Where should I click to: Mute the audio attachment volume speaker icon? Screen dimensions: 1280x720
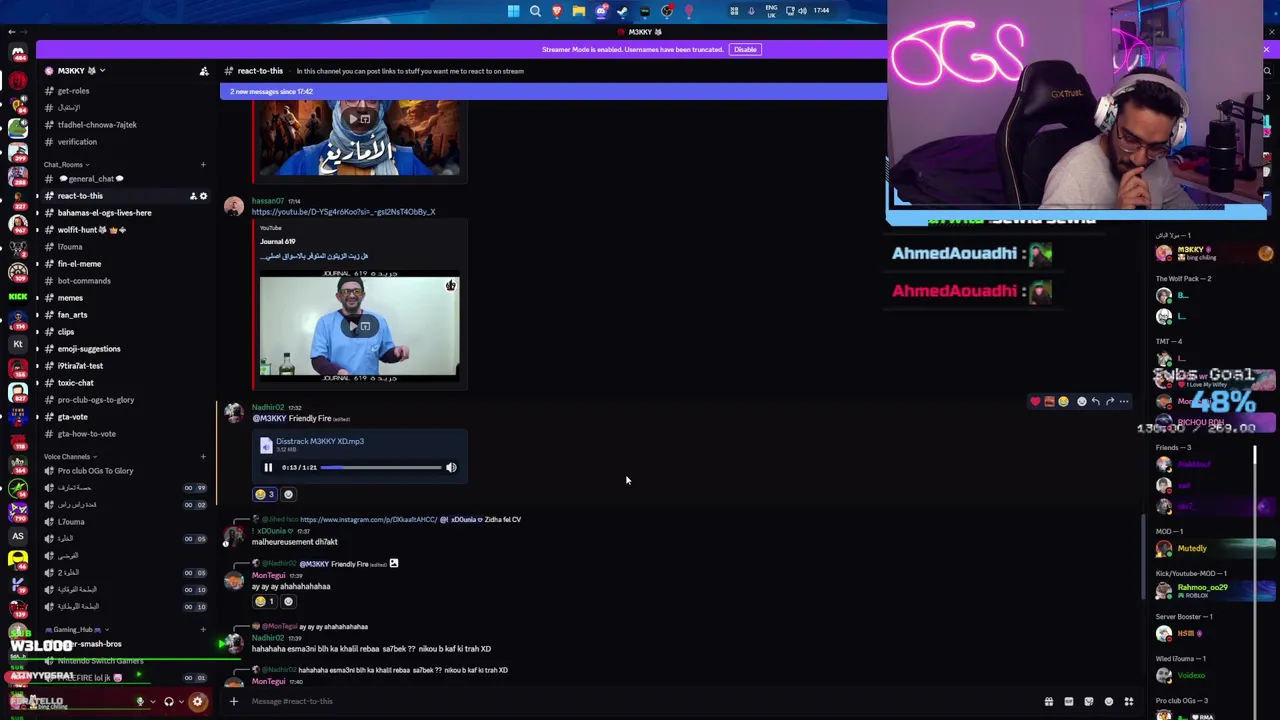(x=451, y=468)
